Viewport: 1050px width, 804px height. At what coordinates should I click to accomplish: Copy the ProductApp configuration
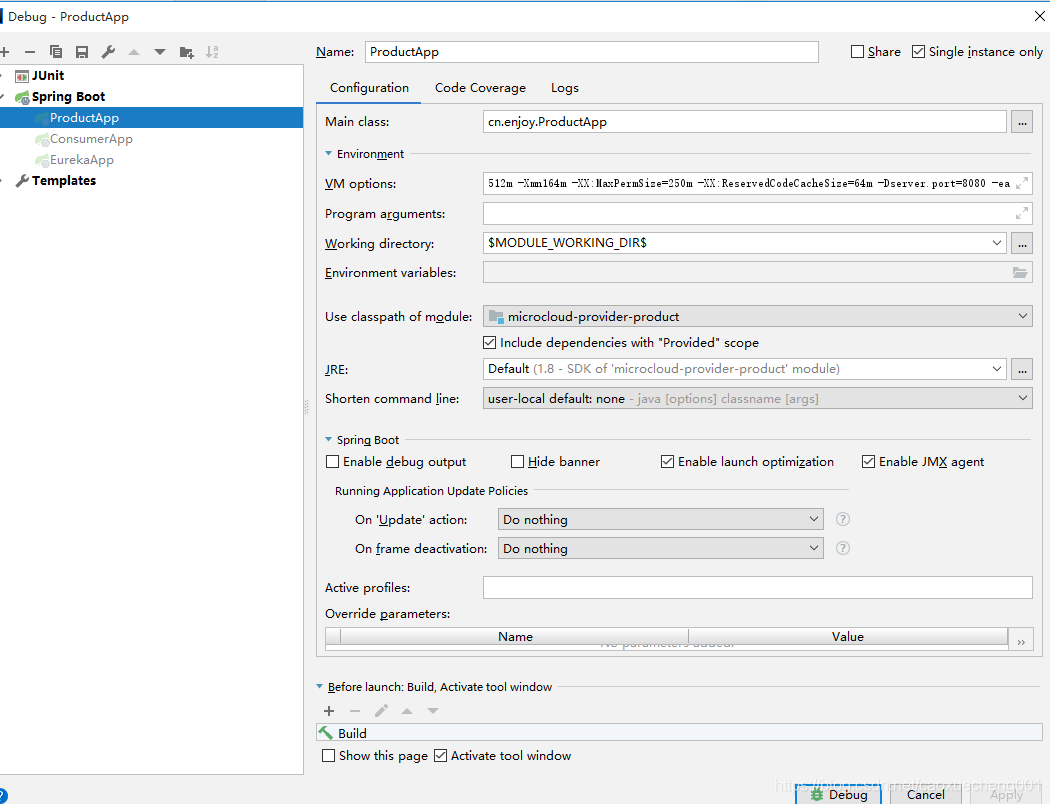click(55, 51)
